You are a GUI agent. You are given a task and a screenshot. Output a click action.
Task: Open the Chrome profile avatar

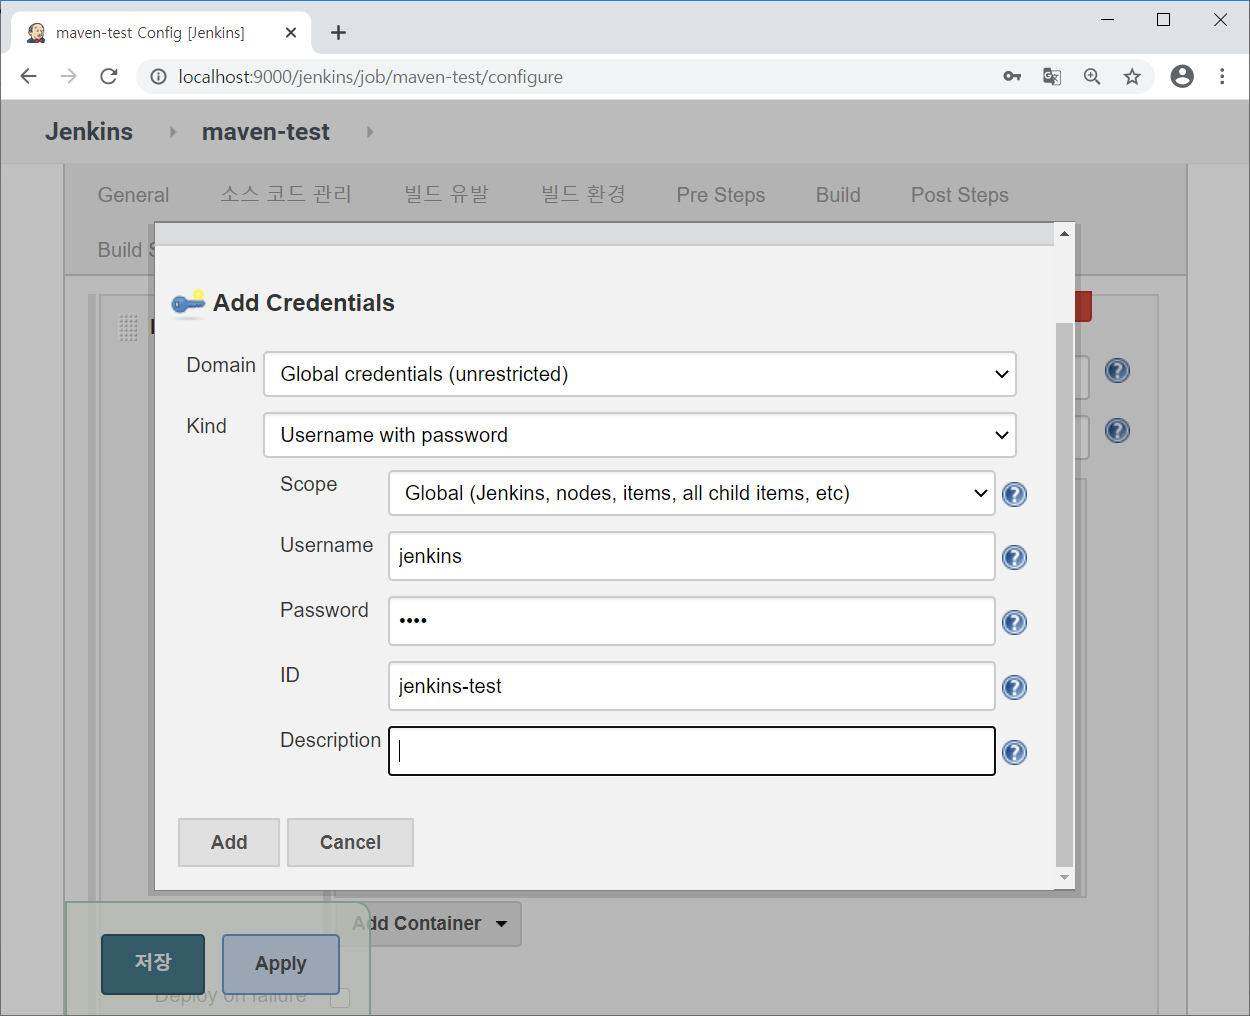coord(1182,76)
